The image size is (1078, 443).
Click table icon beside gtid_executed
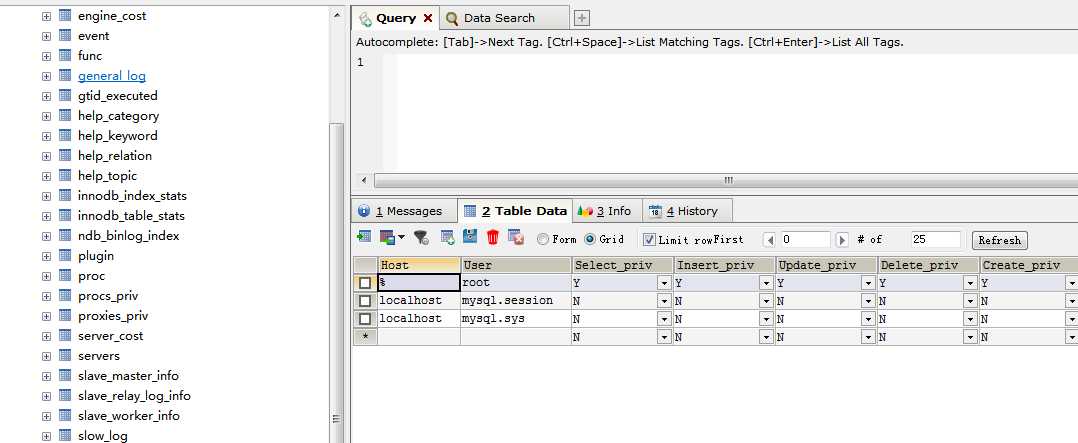(65, 95)
